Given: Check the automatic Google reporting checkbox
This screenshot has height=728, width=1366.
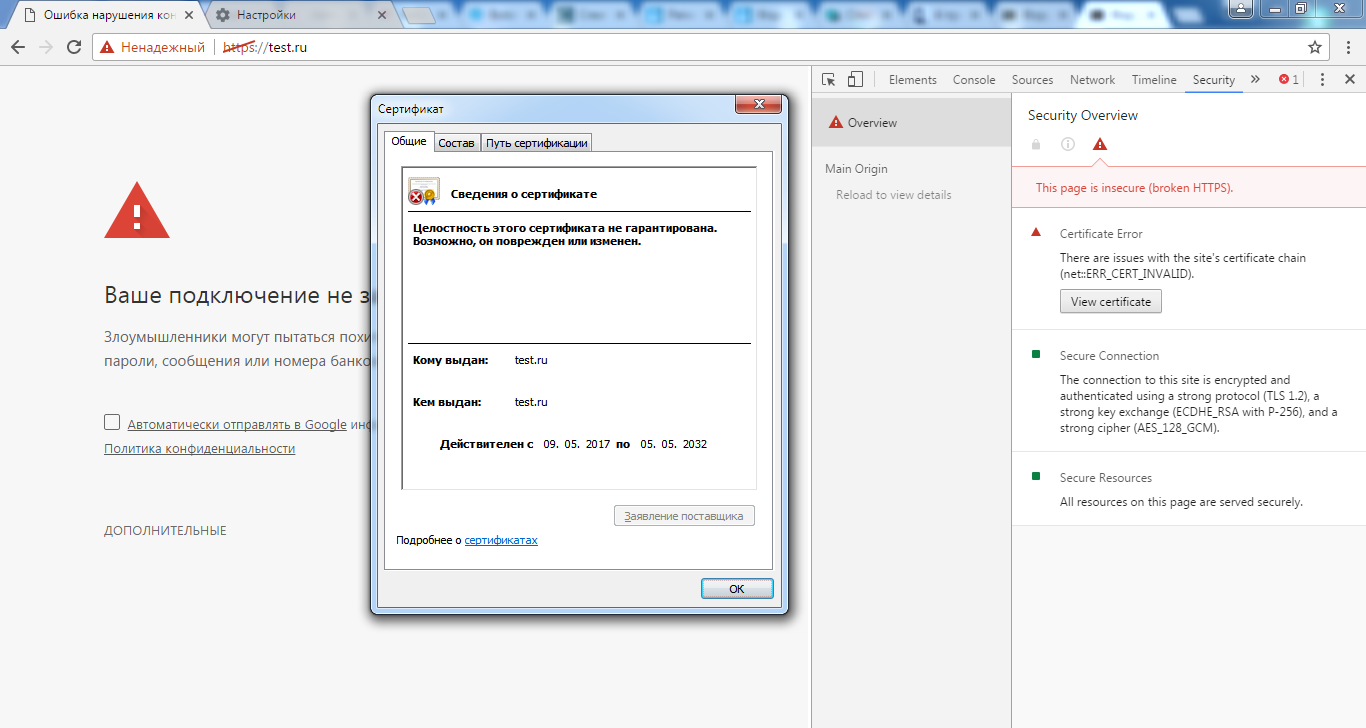Looking at the screenshot, I should coord(112,422).
